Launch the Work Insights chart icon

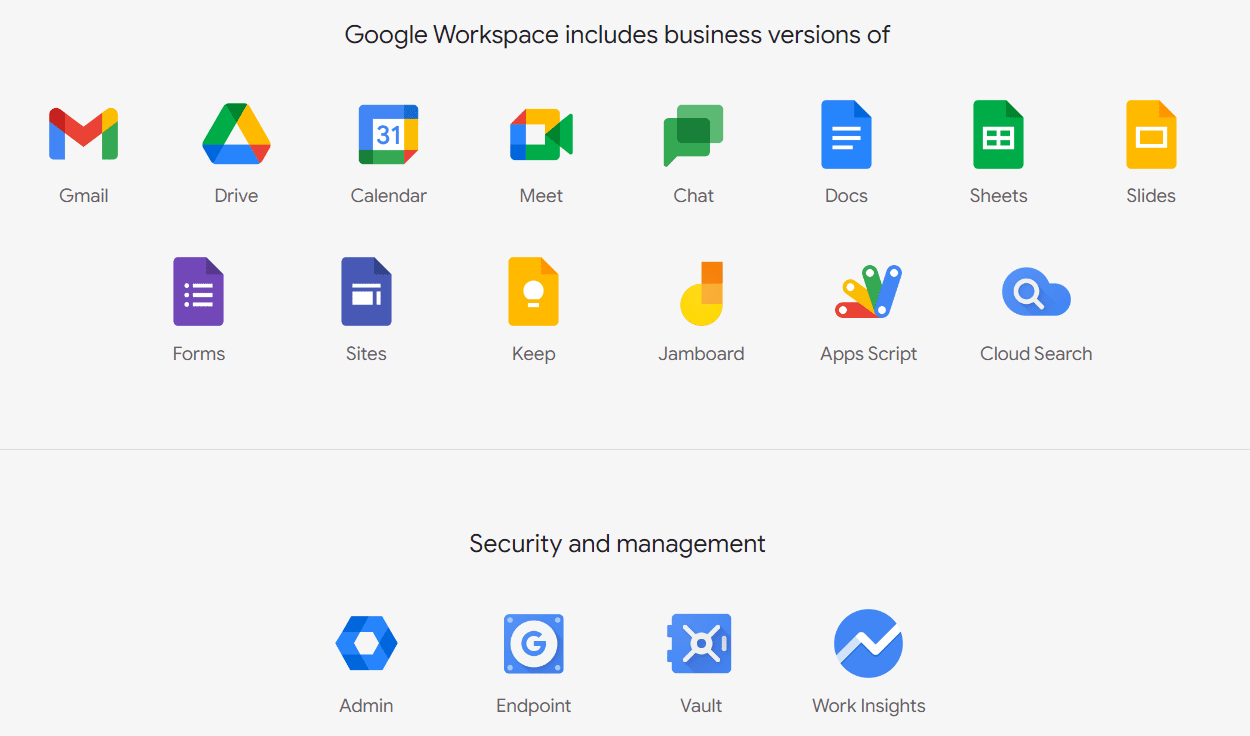pyautogui.click(x=869, y=643)
